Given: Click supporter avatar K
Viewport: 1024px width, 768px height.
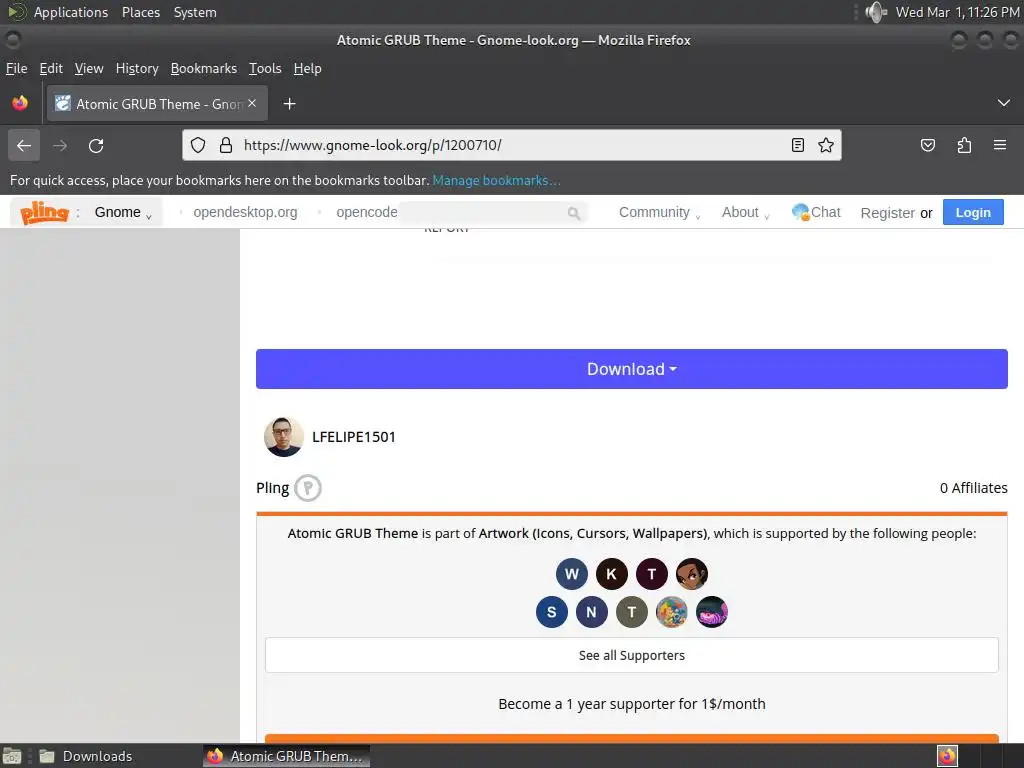Looking at the screenshot, I should pos(611,574).
